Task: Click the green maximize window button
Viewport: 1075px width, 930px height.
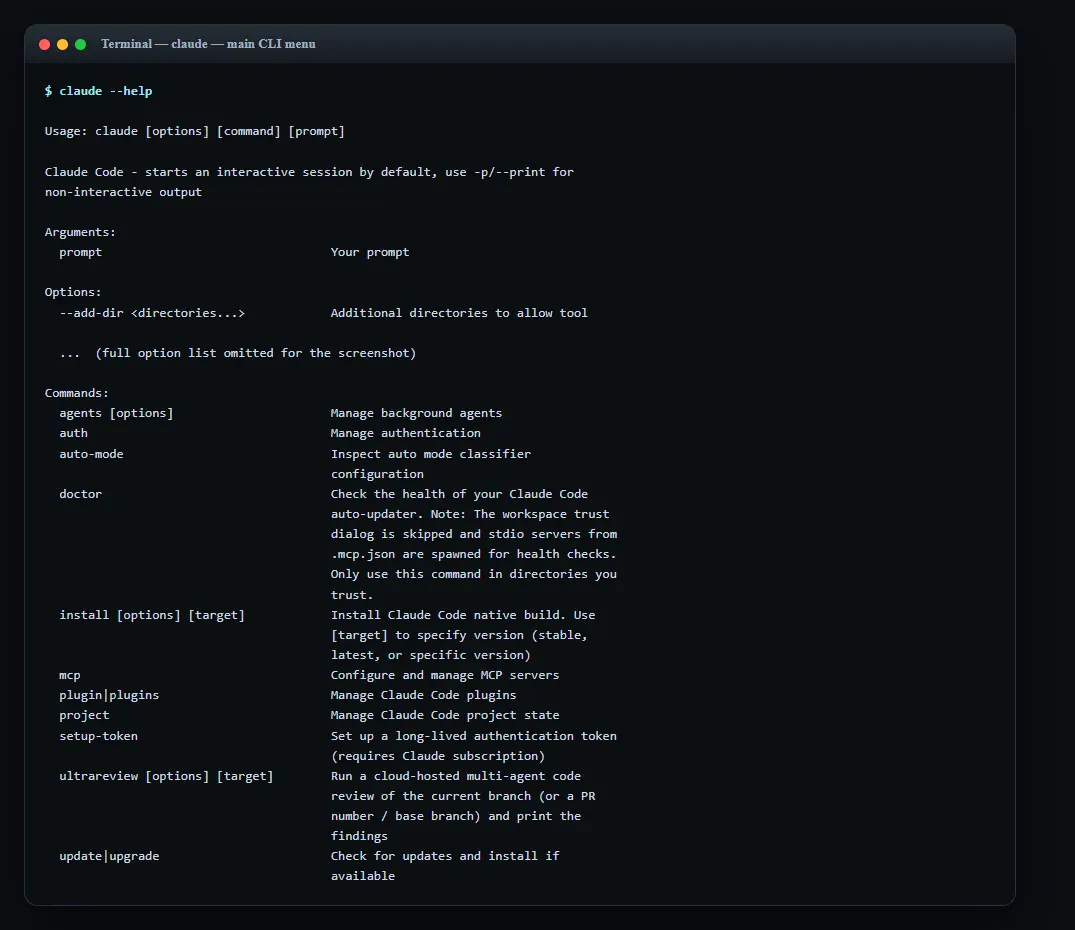Action: pyautogui.click(x=80, y=45)
